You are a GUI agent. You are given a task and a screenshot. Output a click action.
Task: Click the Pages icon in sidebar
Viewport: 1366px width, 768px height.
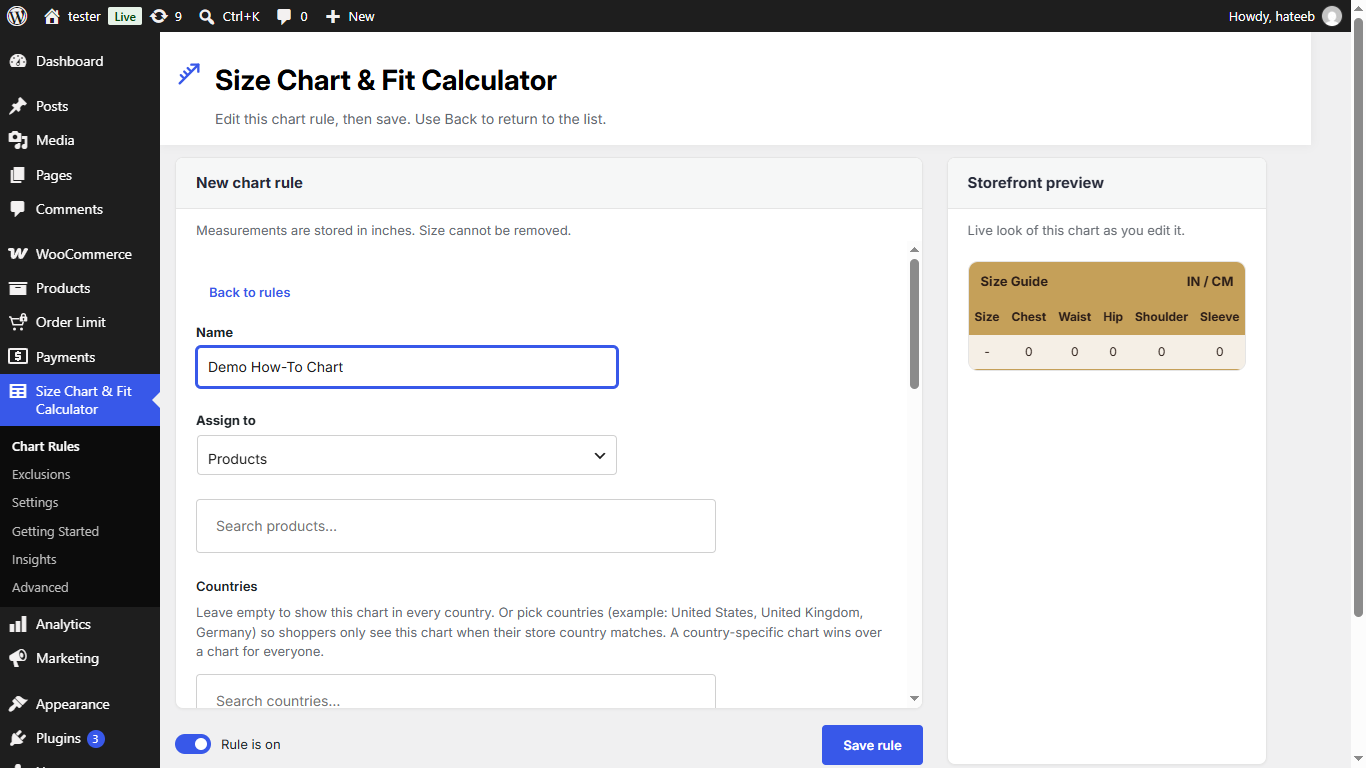click(18, 175)
